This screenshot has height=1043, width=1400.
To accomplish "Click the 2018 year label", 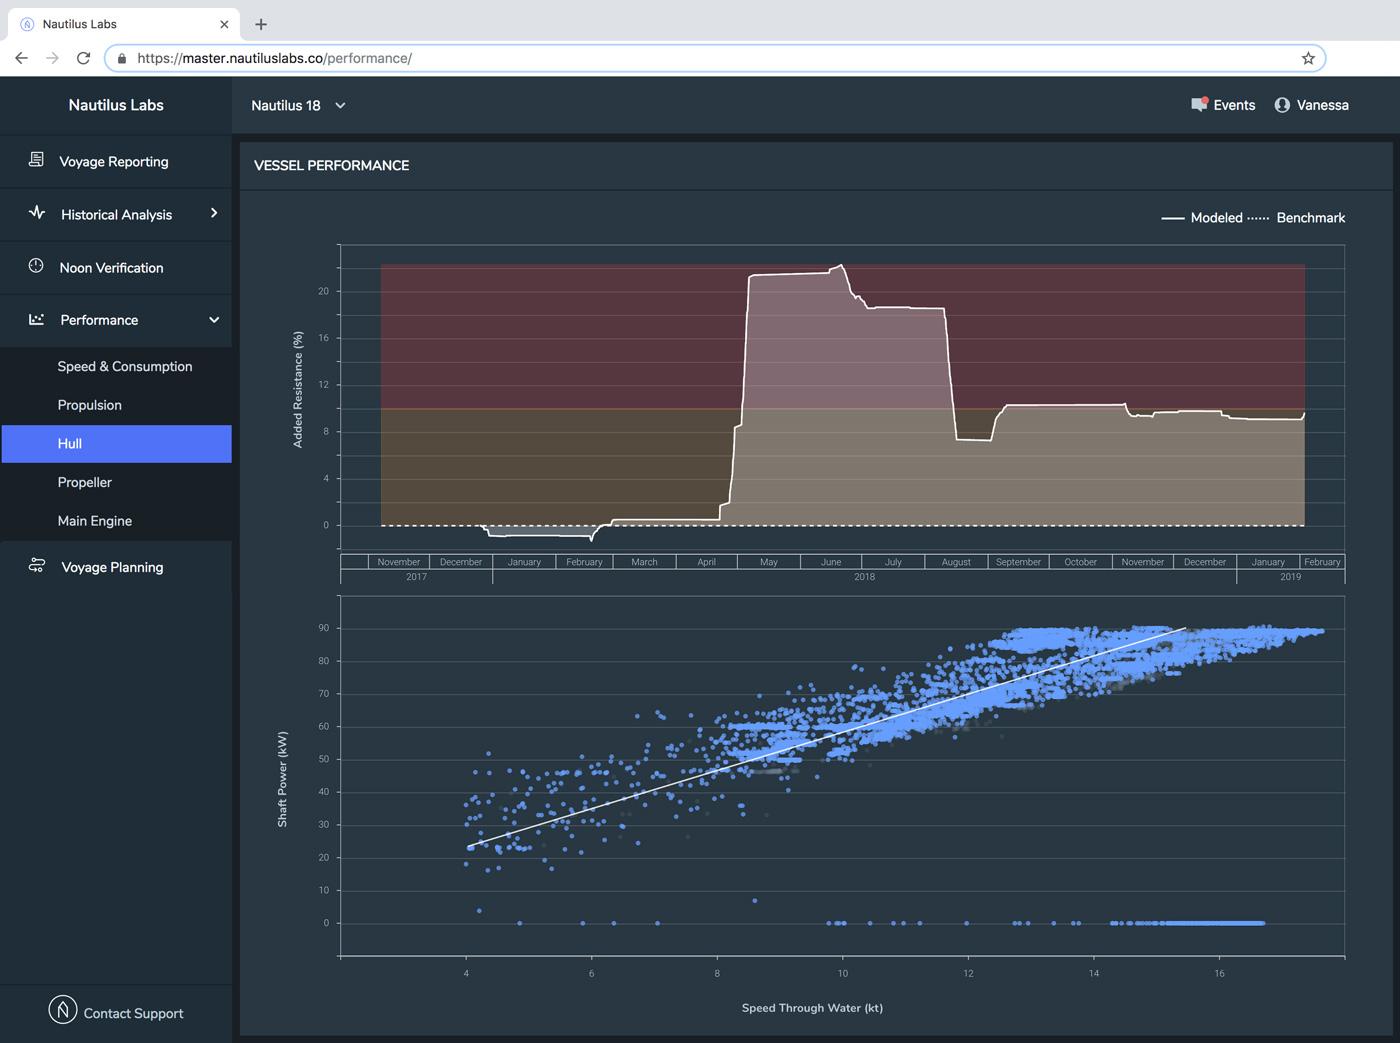I will [x=864, y=577].
